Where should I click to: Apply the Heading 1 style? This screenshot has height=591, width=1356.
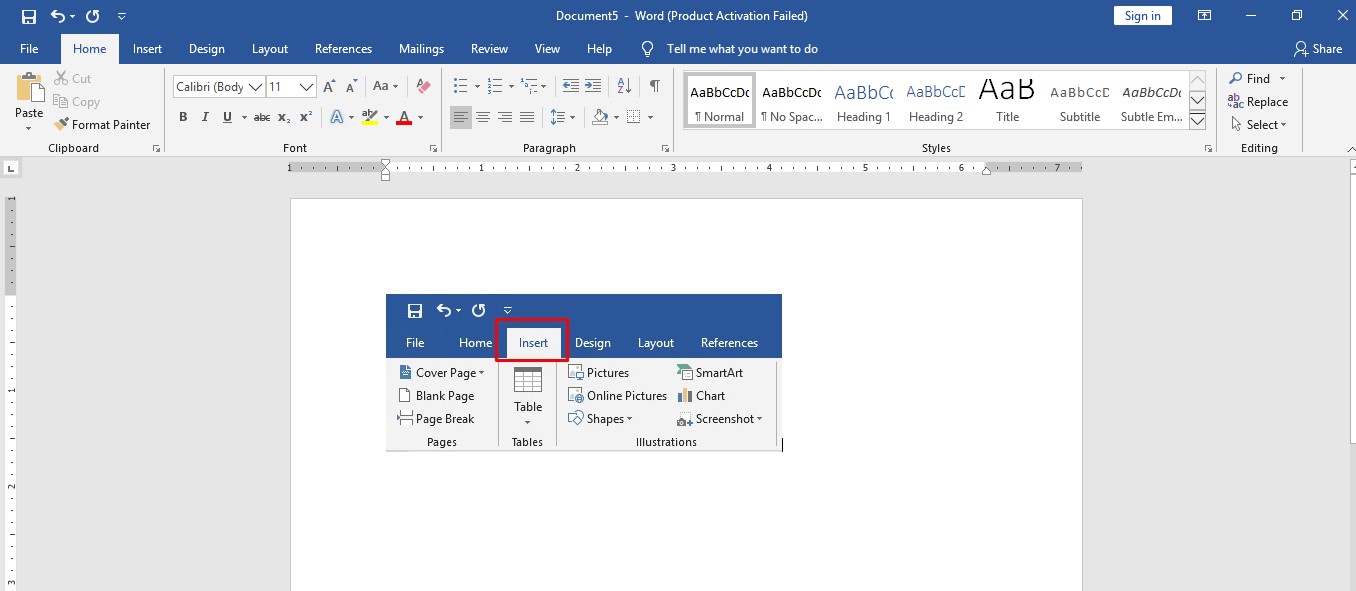(864, 101)
